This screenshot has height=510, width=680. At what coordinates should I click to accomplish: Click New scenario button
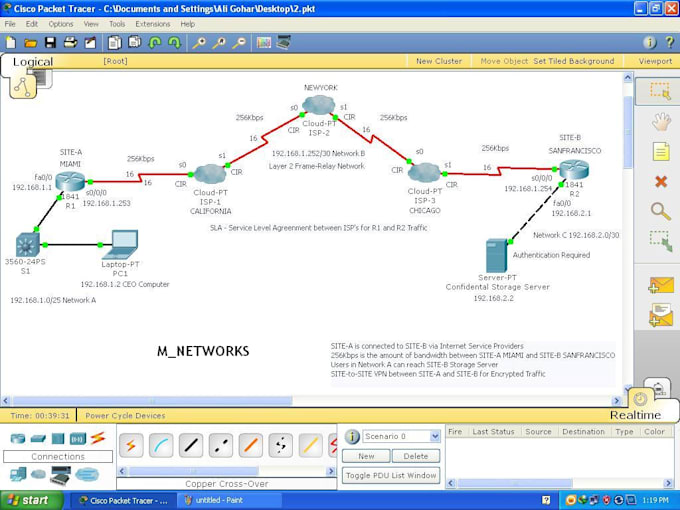click(366, 456)
